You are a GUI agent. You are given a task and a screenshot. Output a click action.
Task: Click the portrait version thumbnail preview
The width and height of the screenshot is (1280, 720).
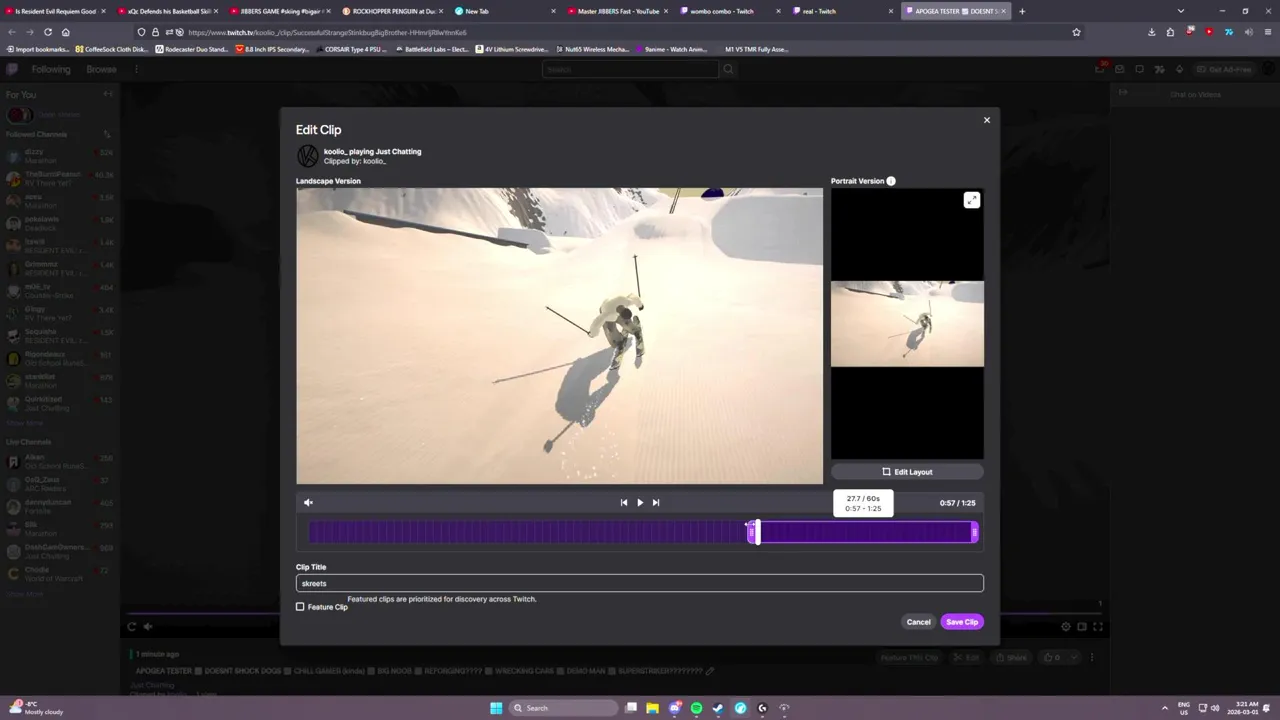[907, 324]
